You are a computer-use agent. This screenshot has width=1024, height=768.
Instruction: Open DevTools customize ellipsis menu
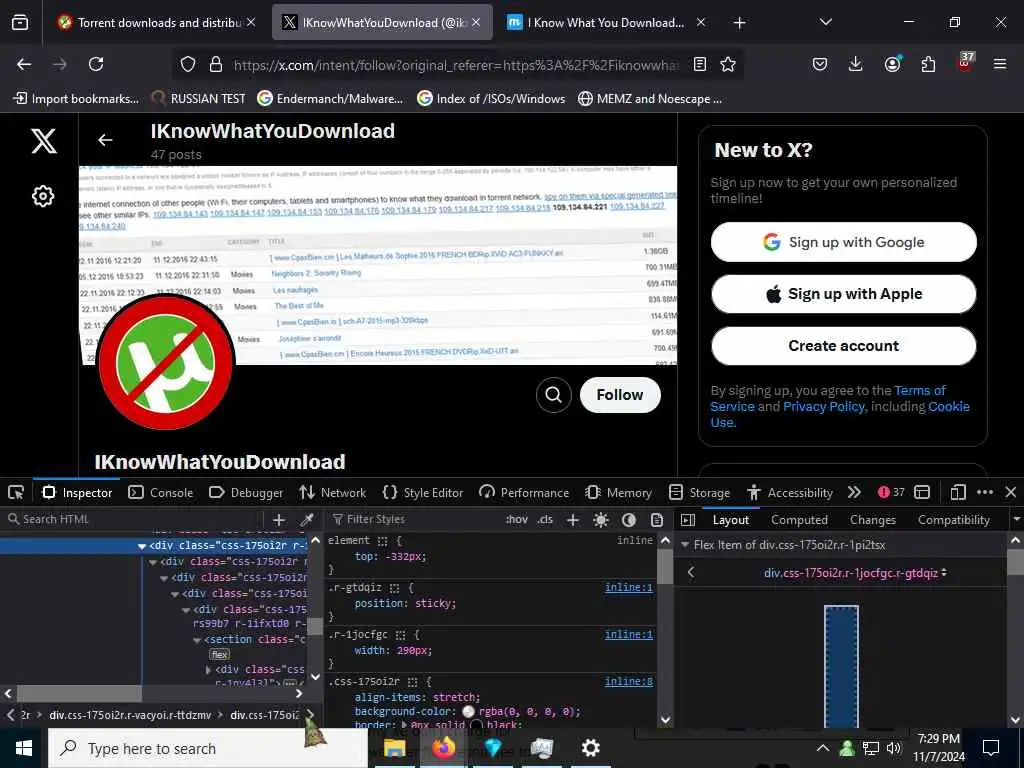pyautogui.click(x=985, y=492)
